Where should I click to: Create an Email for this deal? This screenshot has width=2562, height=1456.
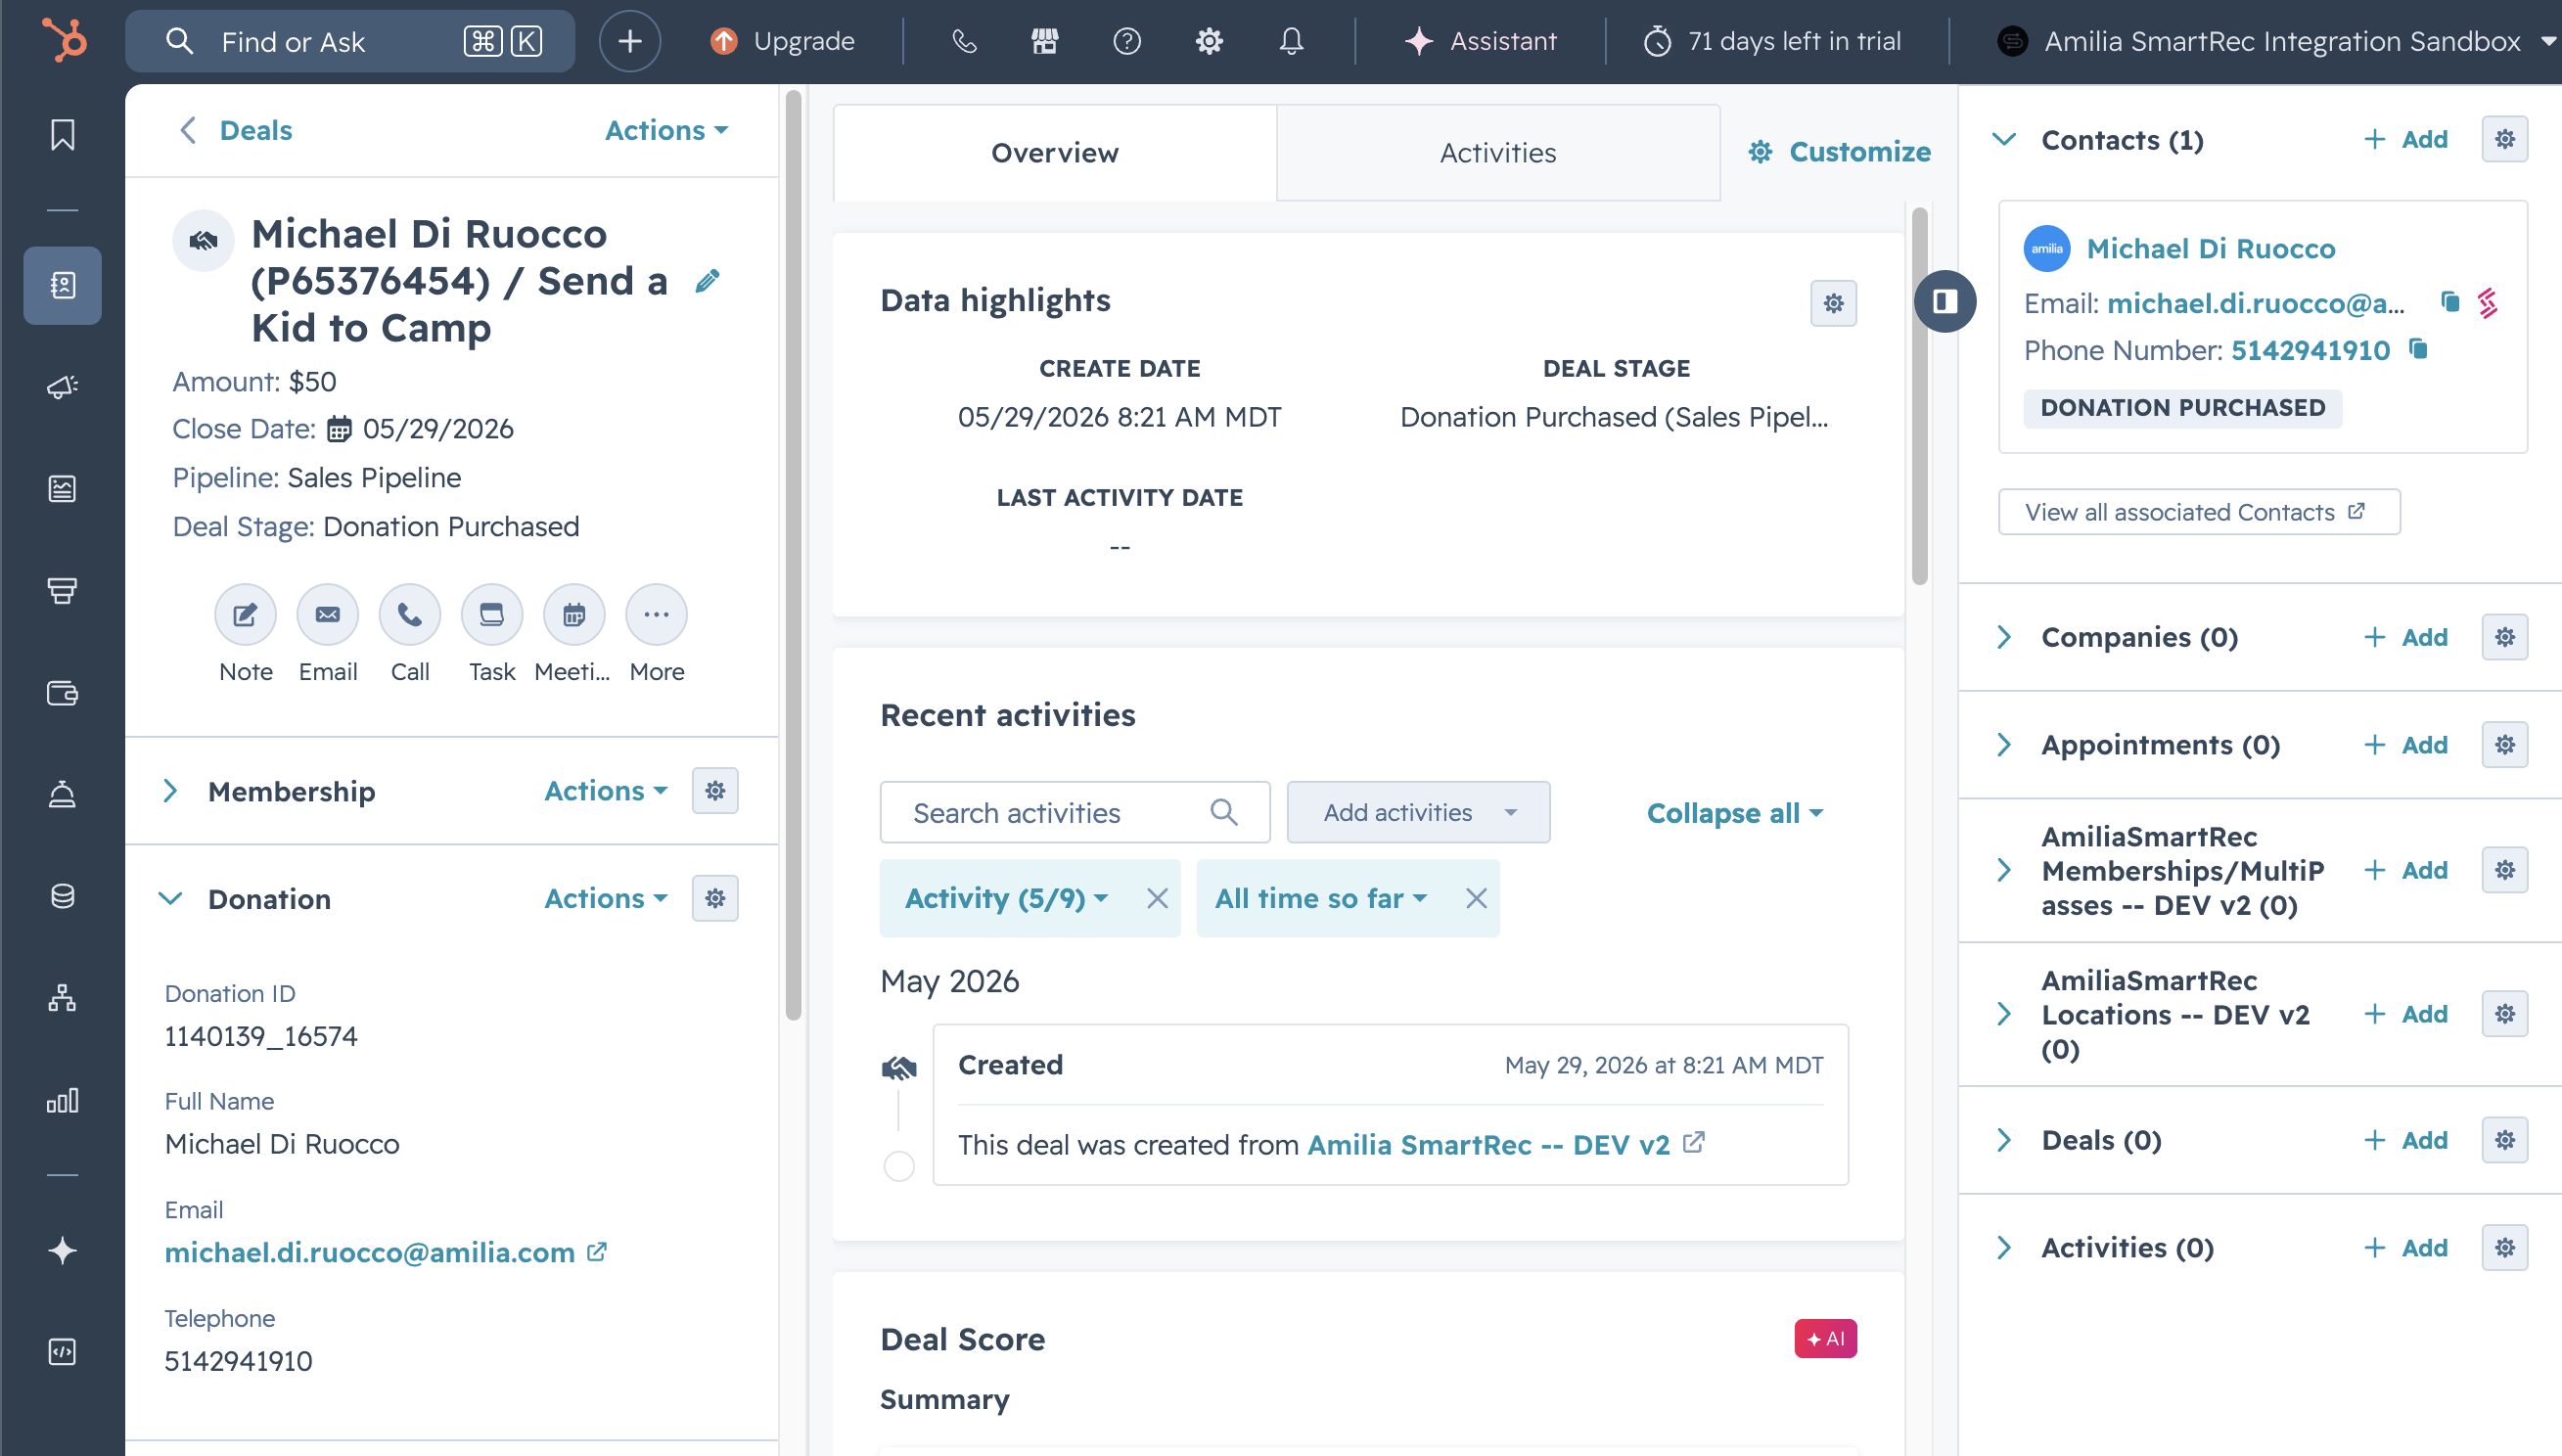(328, 614)
